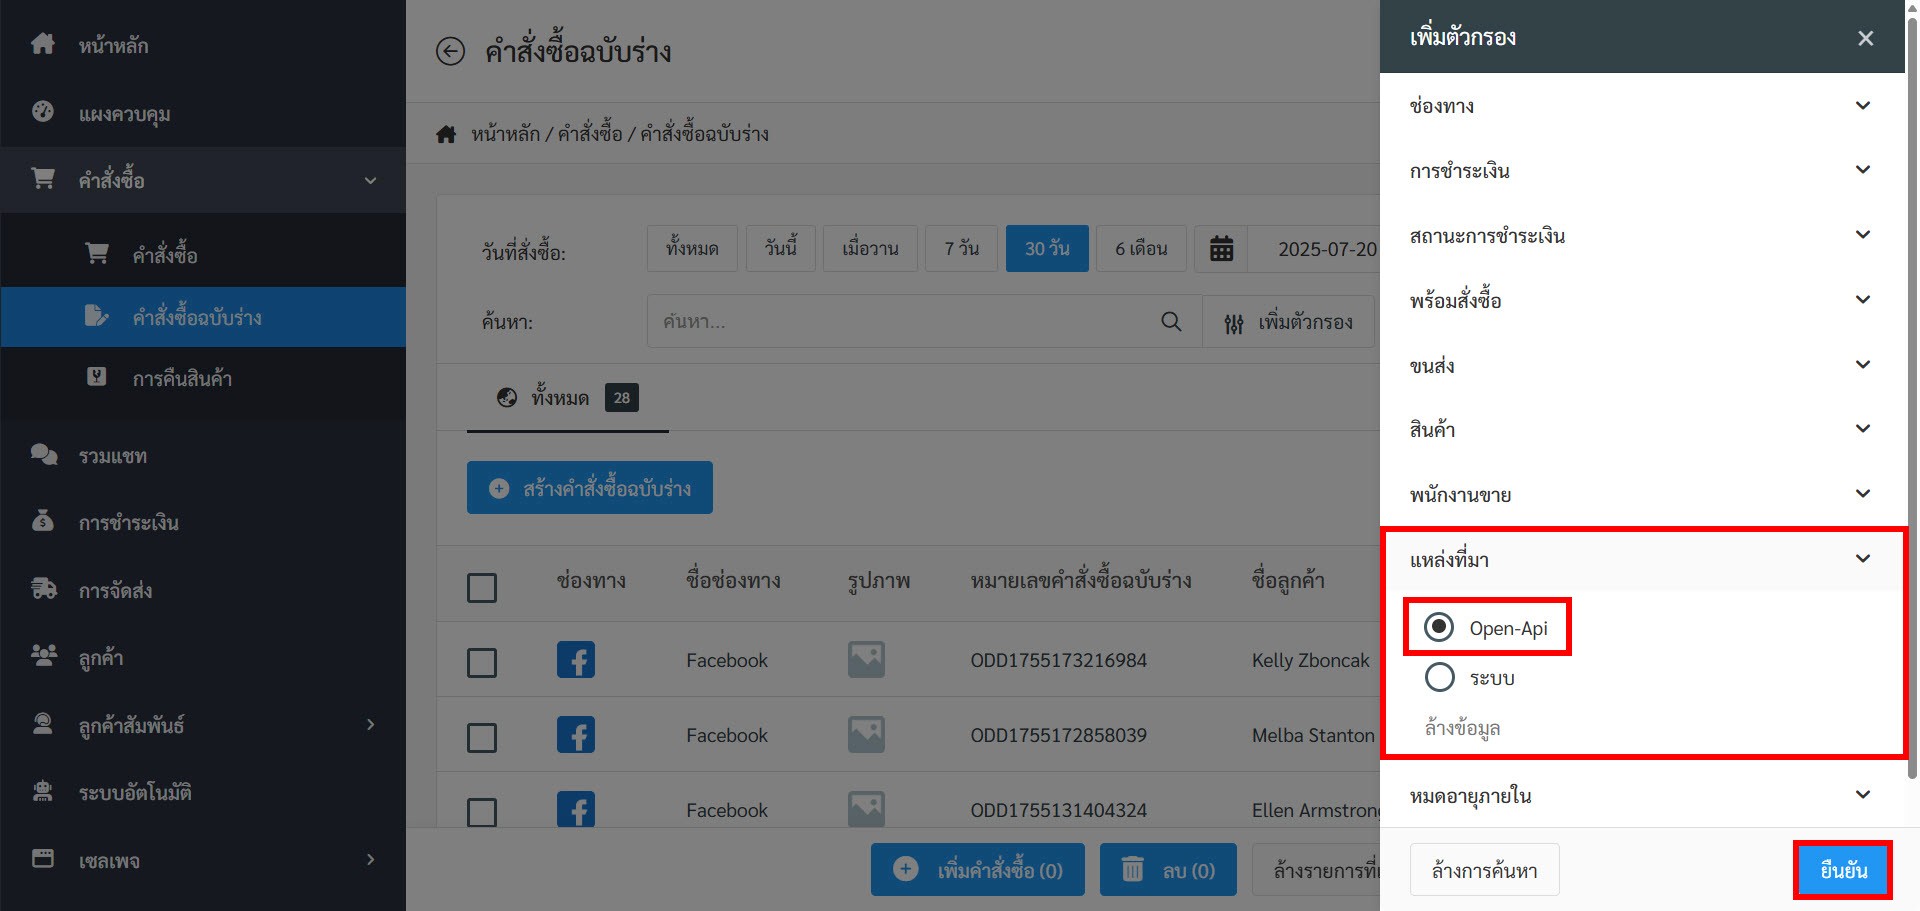The width and height of the screenshot is (1920, 911).
Task: Focus the ค้นหา search input
Action: pyautogui.click(x=900, y=321)
